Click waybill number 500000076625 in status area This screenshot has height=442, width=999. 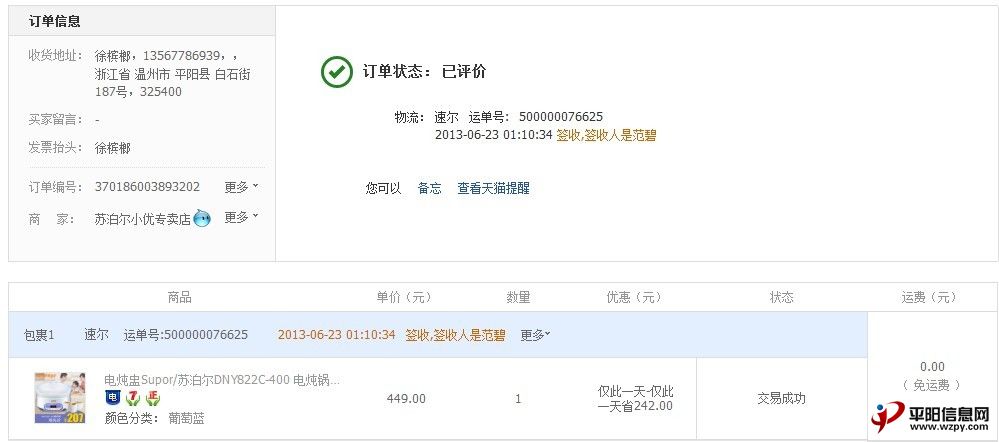[561, 117]
